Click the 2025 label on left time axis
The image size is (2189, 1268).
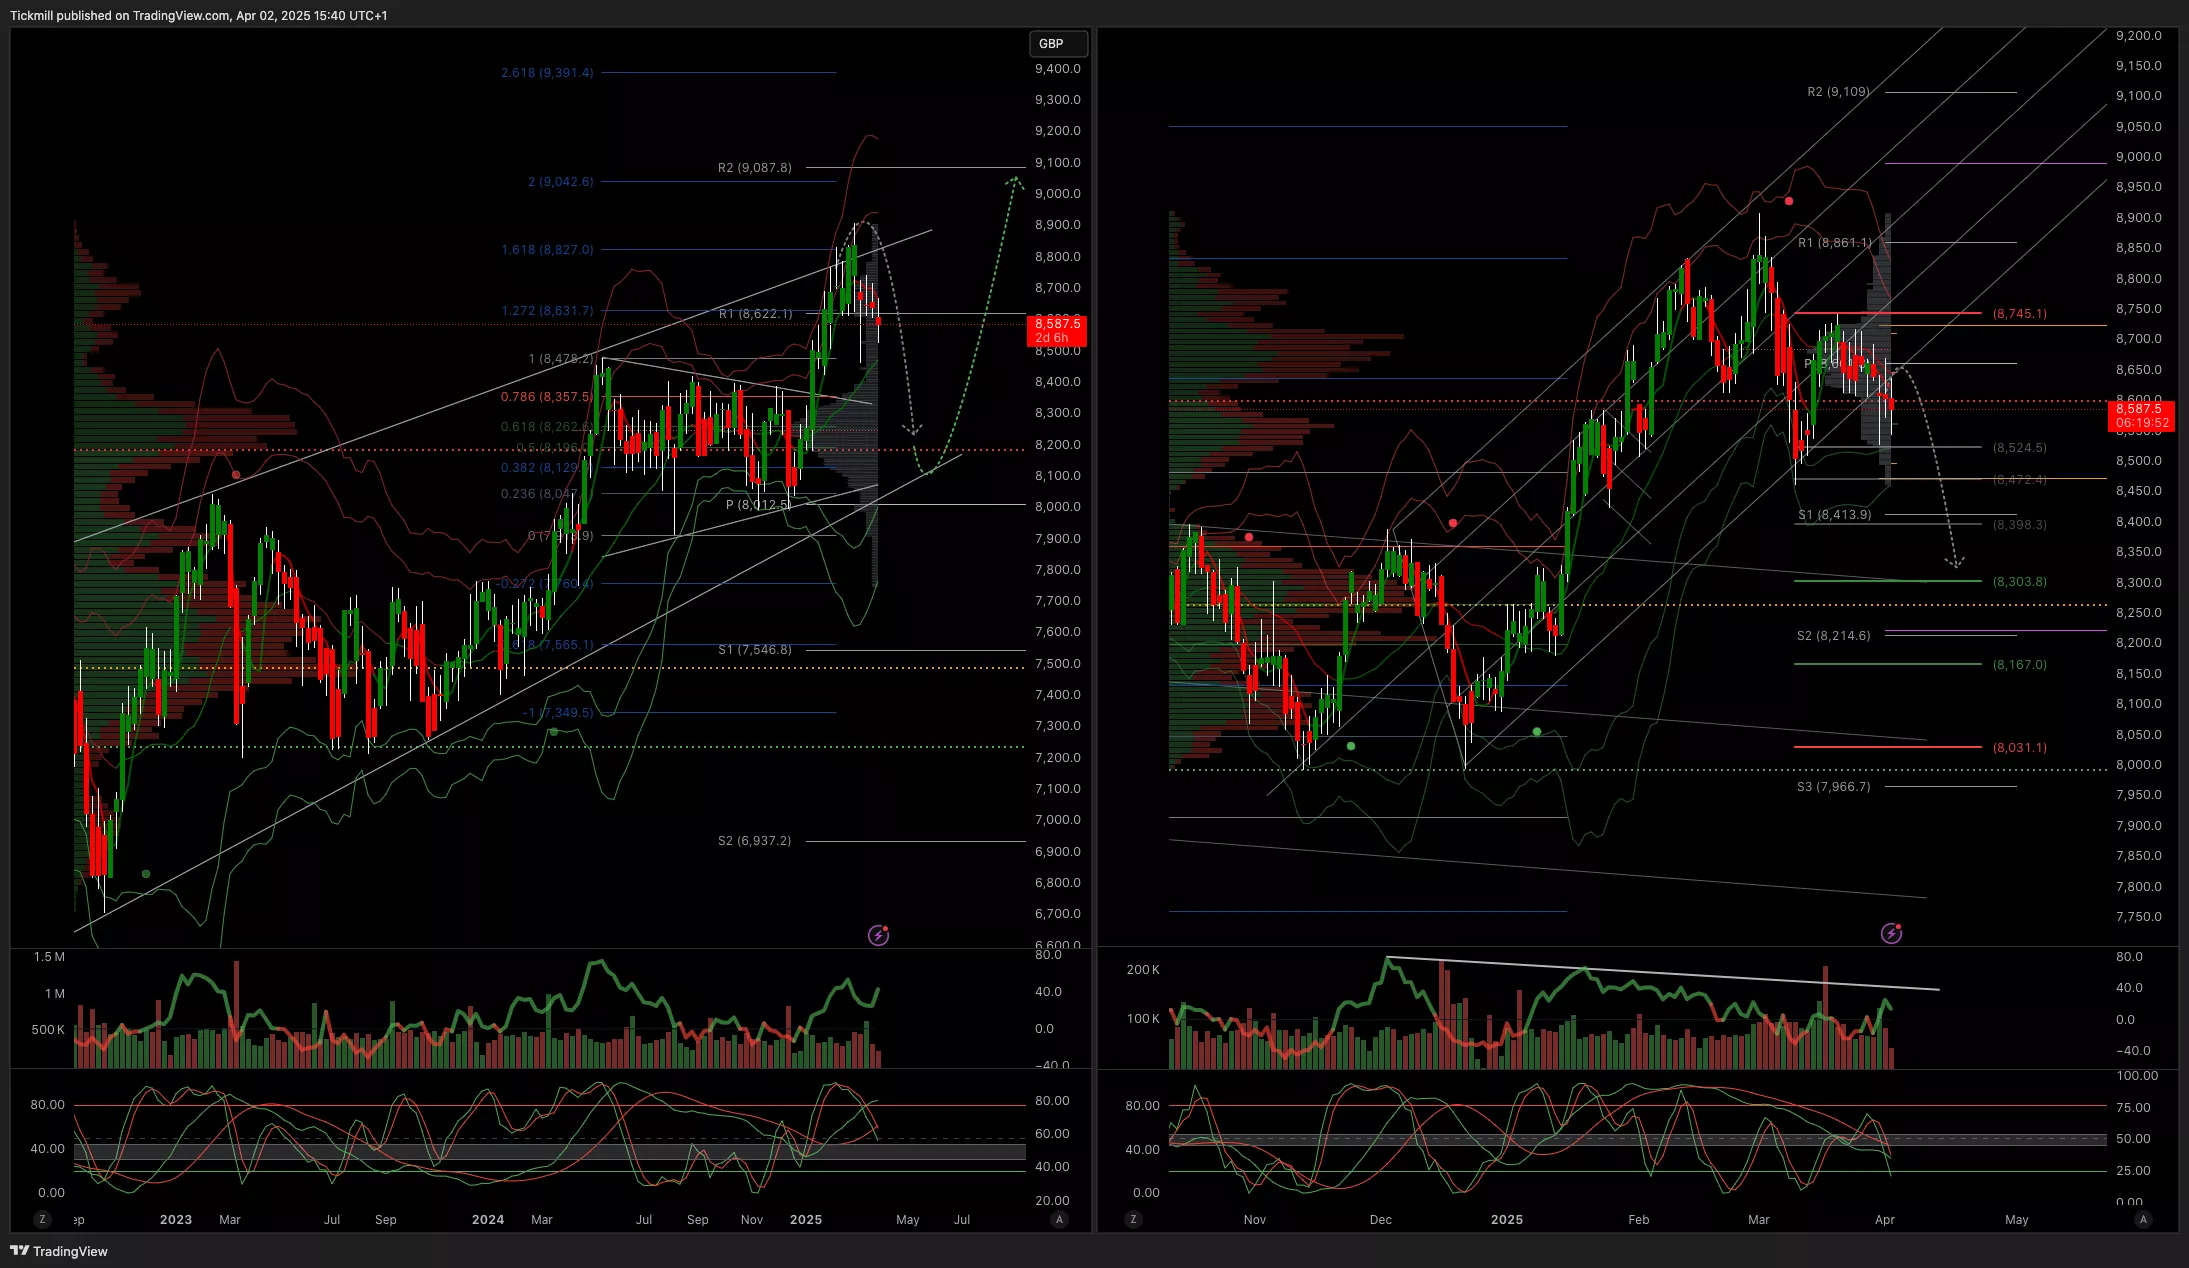(805, 1219)
